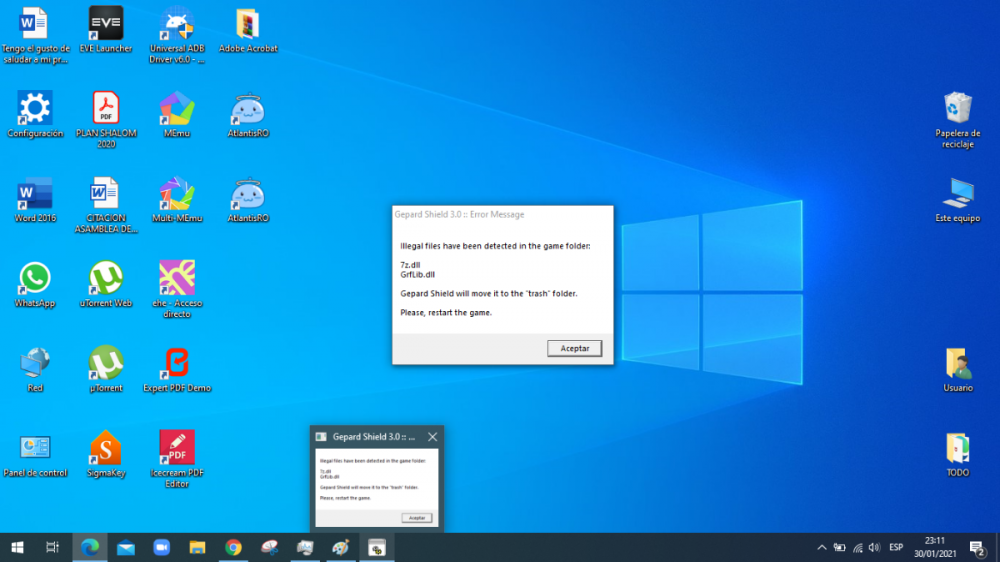This screenshot has height=562, width=1000.
Task: Open the Windows Start menu
Action: click(x=17, y=547)
